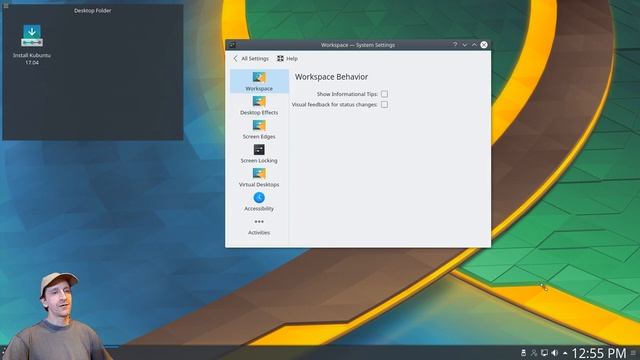The image size is (640, 360).
Task: Click the System Settings window menu icon
Action: (232, 45)
